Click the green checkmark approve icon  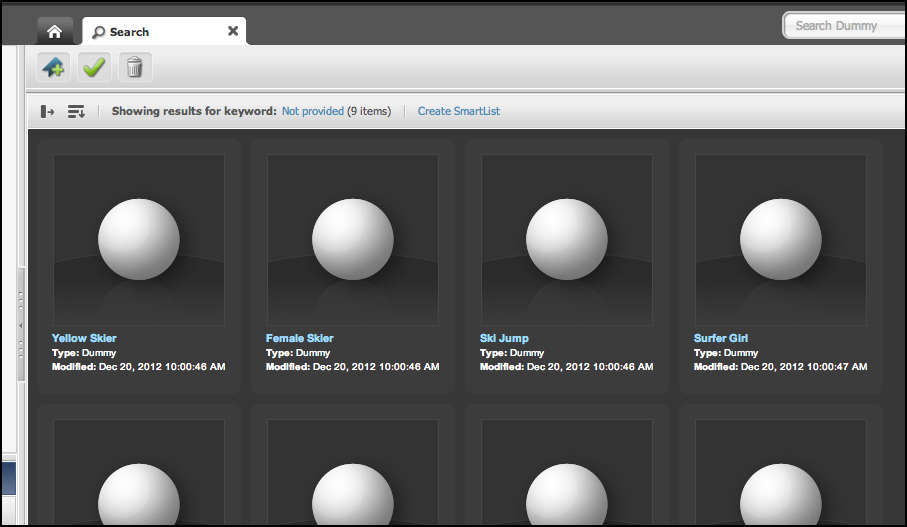[94, 67]
